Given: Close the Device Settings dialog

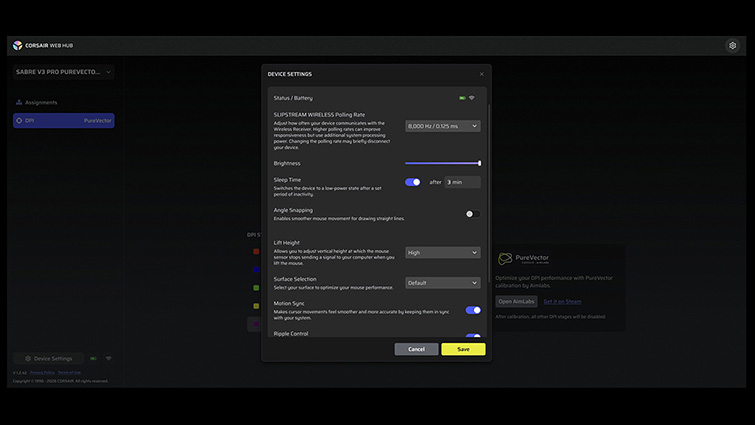Looking at the screenshot, I should pyautogui.click(x=482, y=74).
